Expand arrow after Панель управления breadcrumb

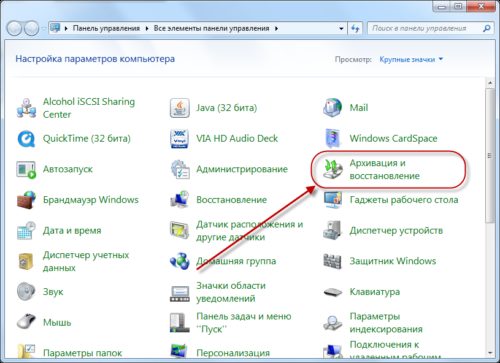[x=147, y=29]
